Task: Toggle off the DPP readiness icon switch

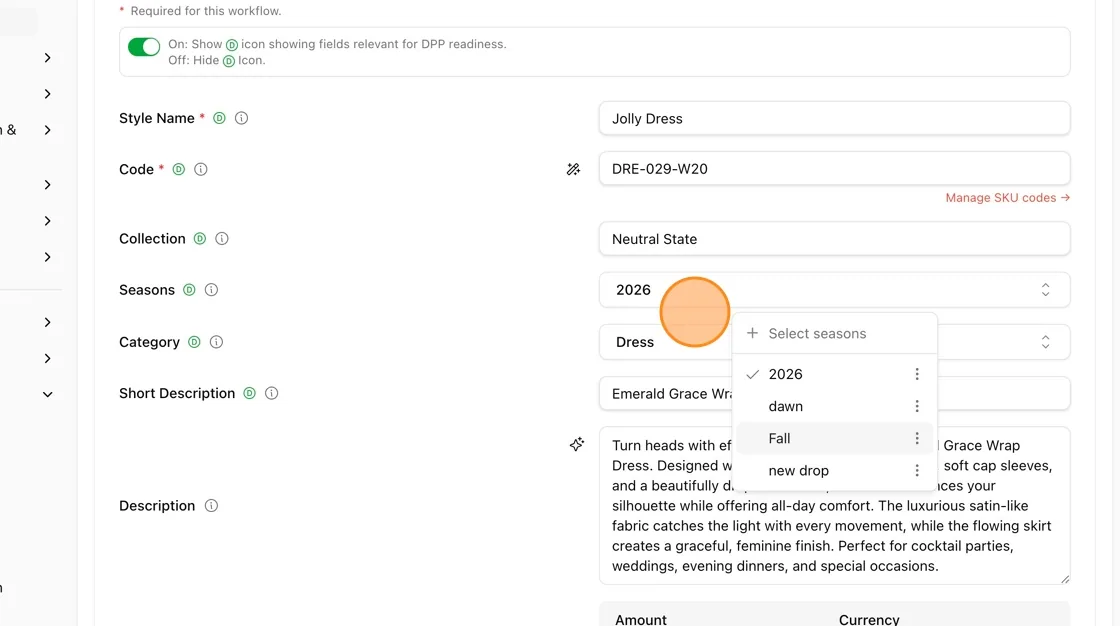Action: point(144,47)
